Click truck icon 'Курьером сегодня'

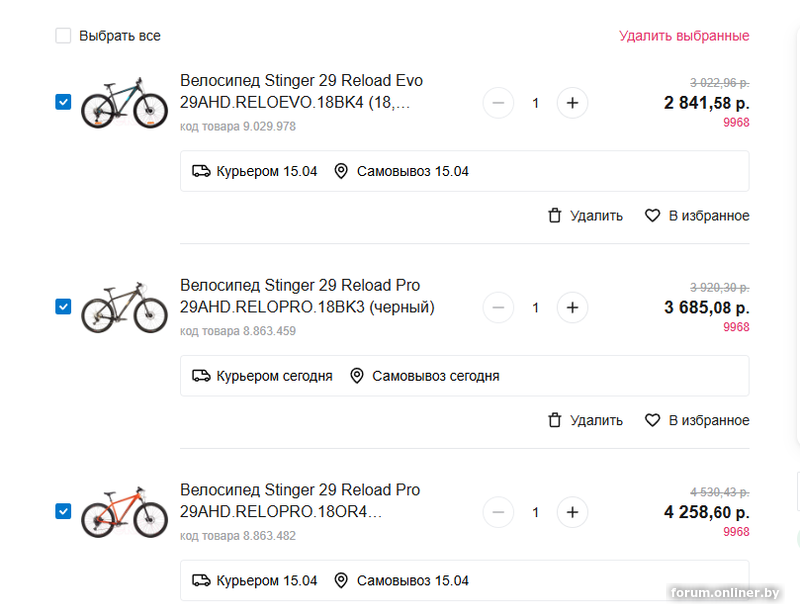tap(202, 376)
